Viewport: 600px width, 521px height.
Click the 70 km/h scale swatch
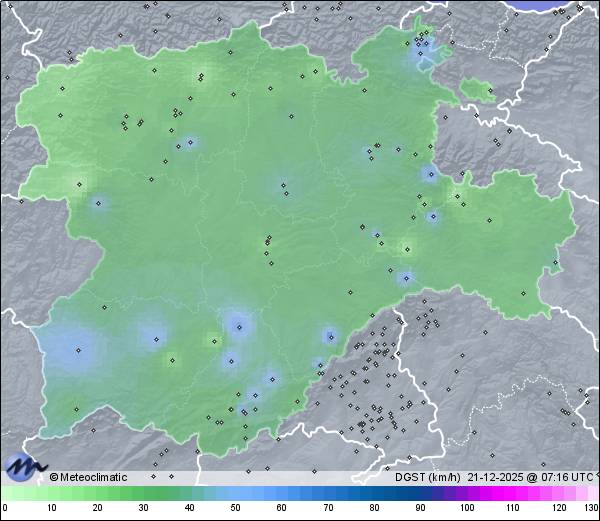pyautogui.click(x=327, y=494)
